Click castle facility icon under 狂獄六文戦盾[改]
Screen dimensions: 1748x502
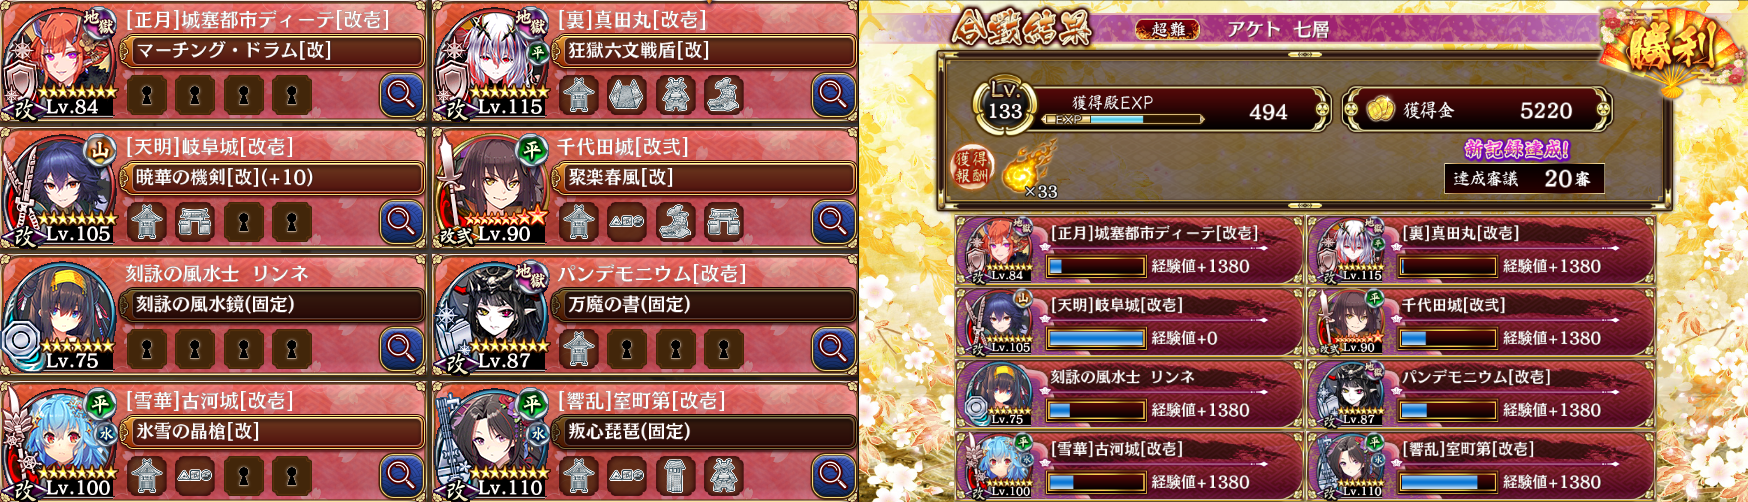[579, 96]
